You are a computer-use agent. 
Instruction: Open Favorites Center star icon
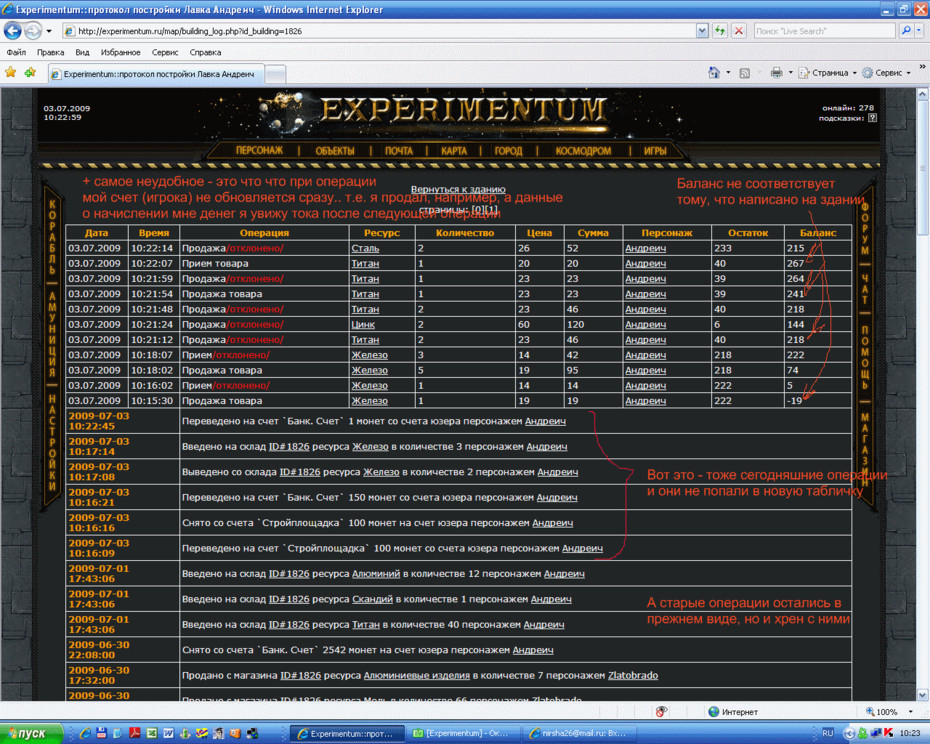pos(11,72)
